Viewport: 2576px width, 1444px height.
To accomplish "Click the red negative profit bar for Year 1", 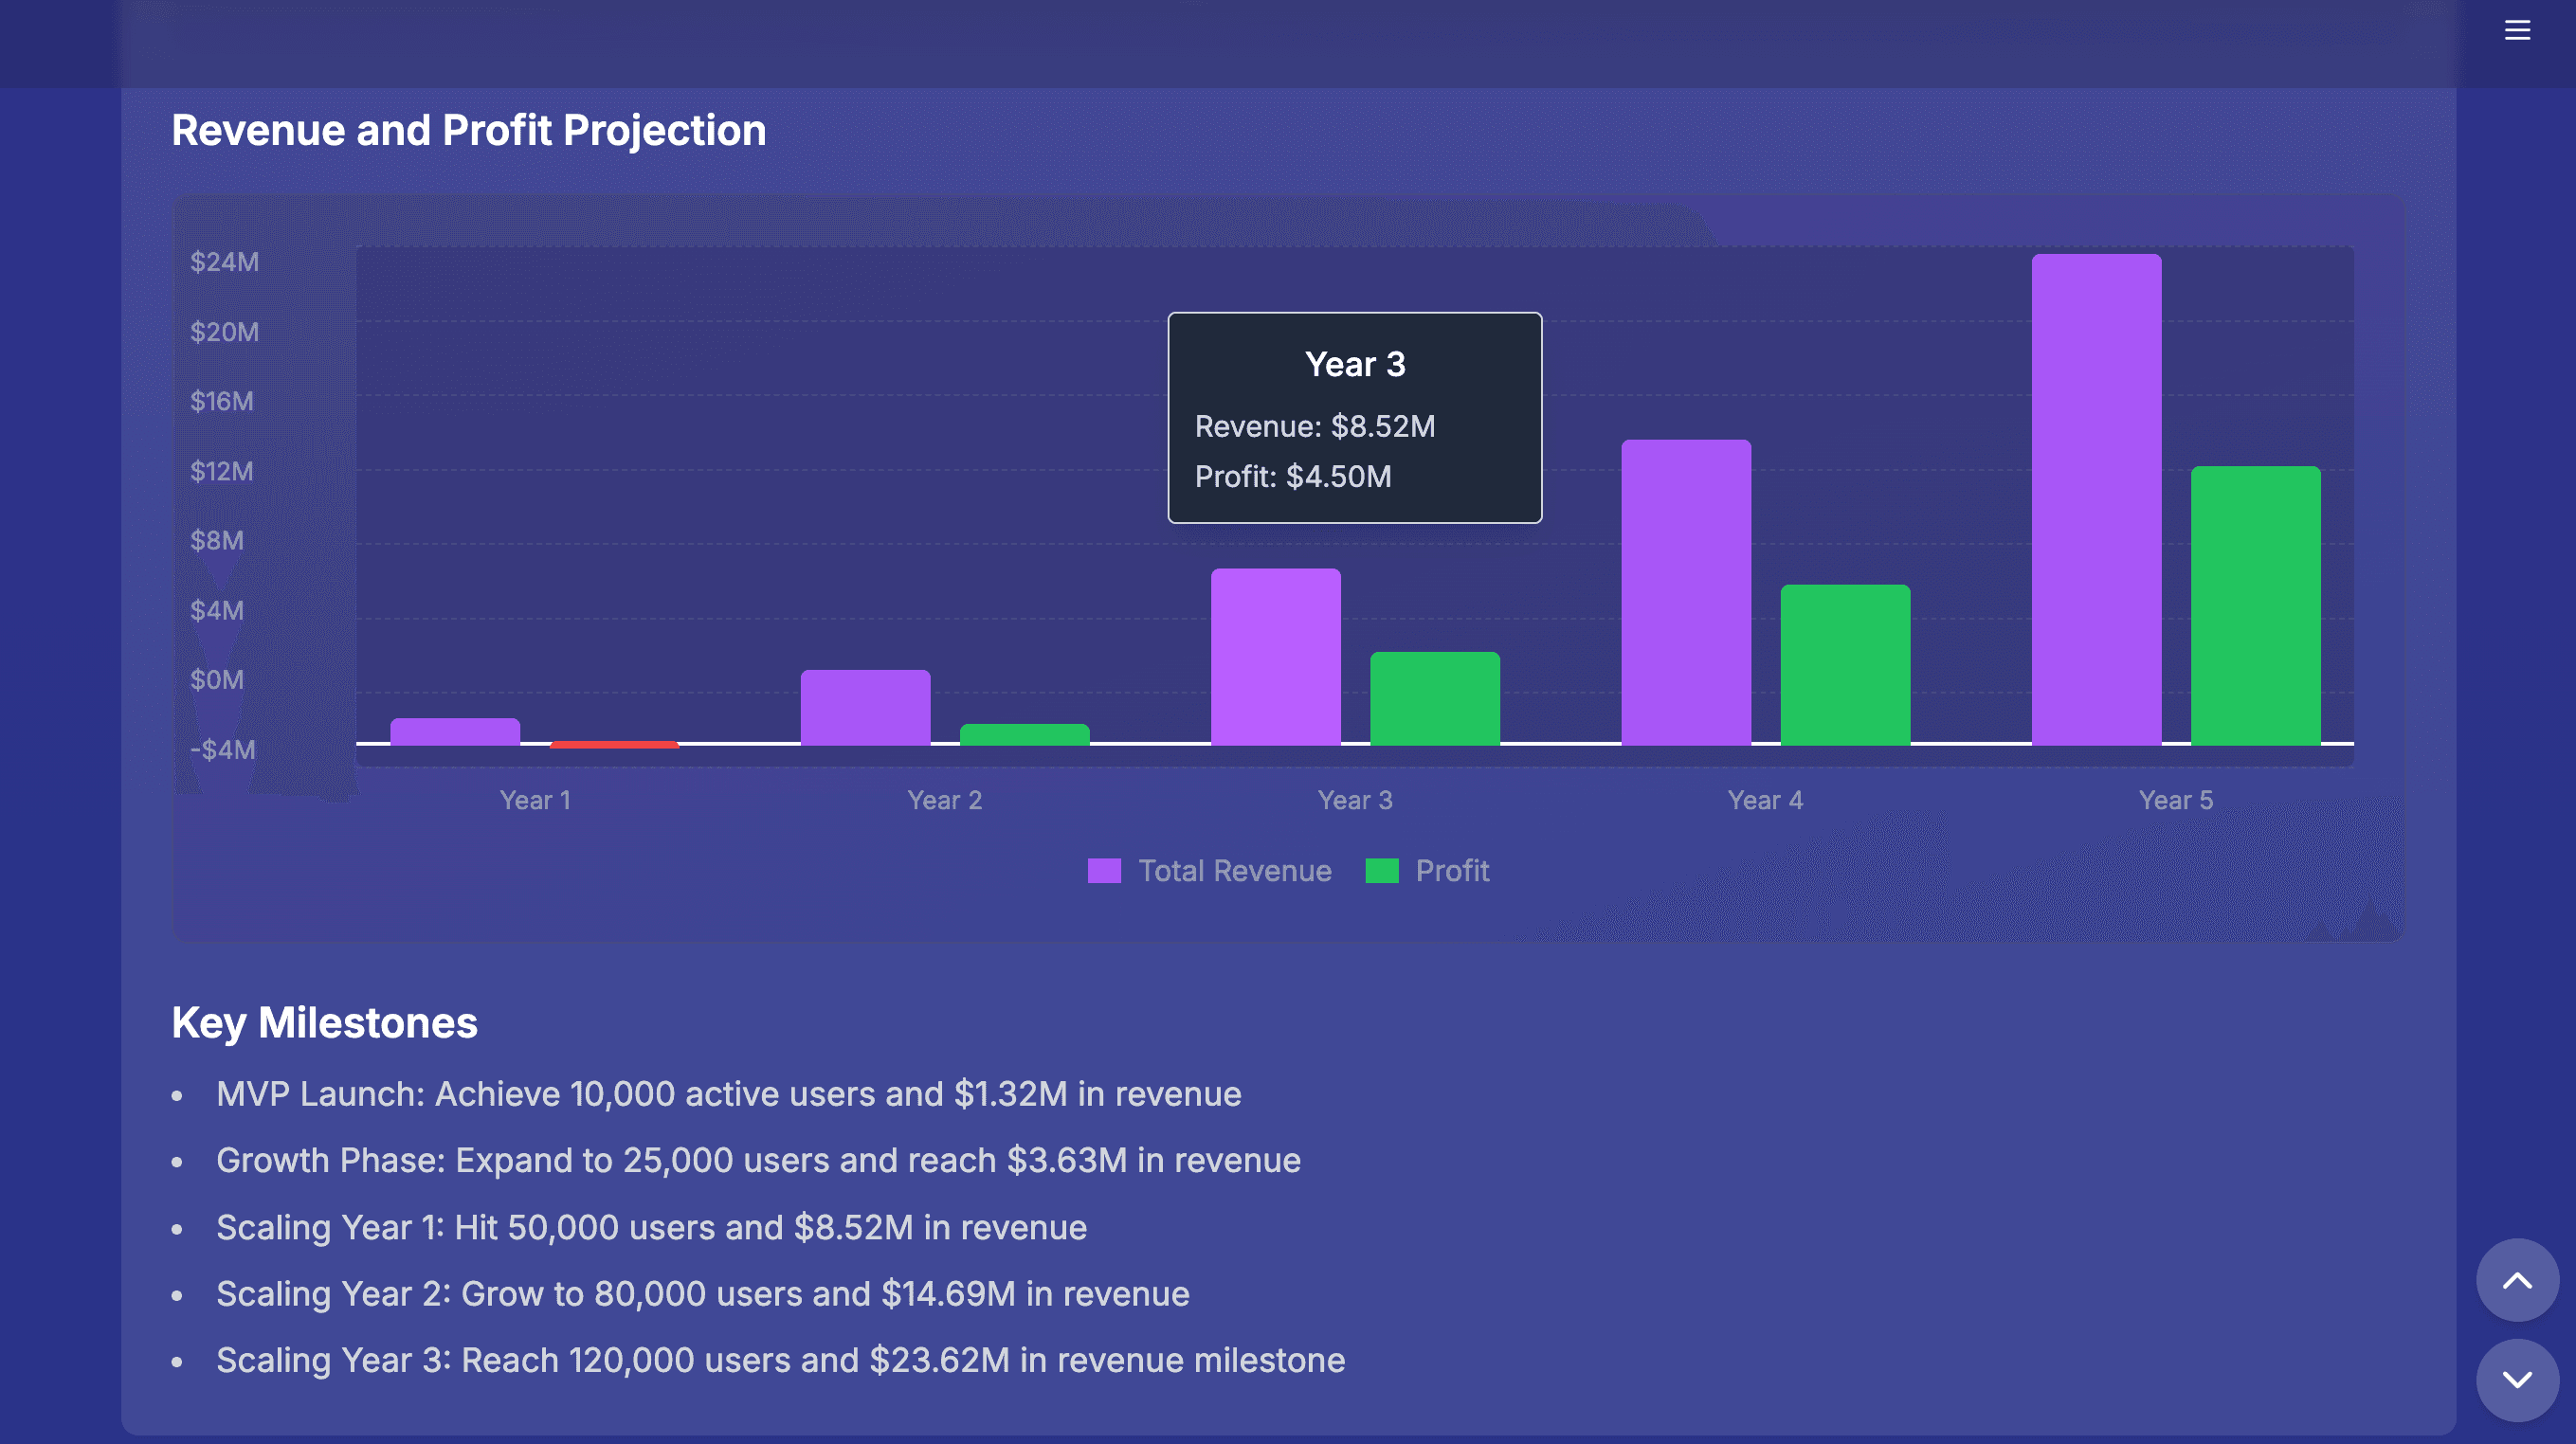I will coord(614,745).
